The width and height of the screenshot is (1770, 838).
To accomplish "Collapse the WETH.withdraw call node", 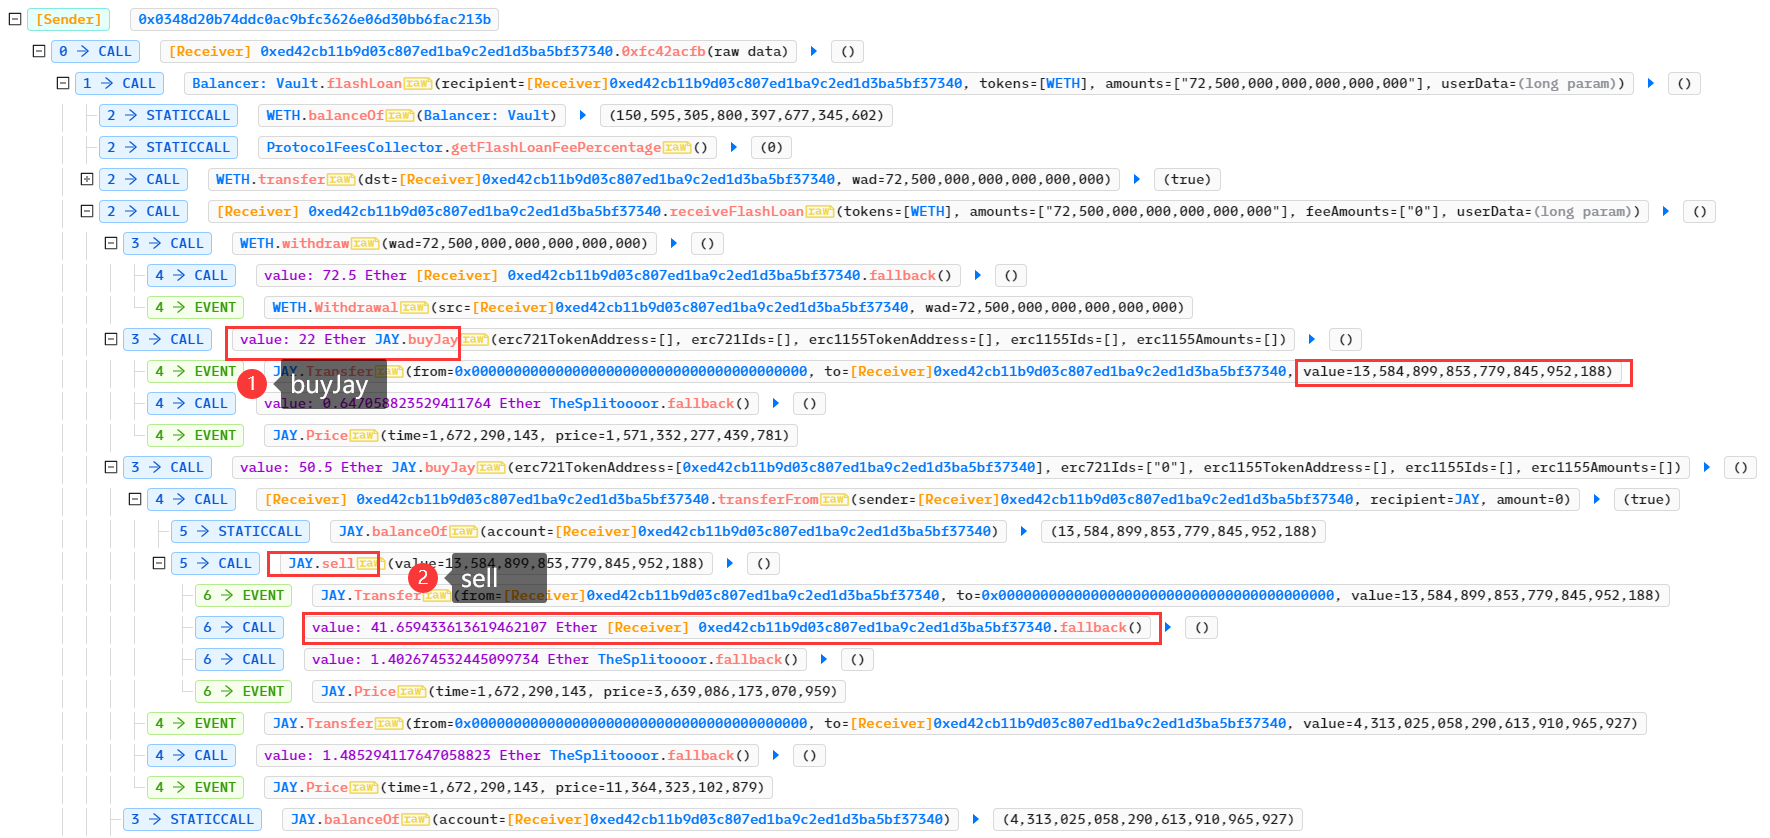I will [x=111, y=243].
